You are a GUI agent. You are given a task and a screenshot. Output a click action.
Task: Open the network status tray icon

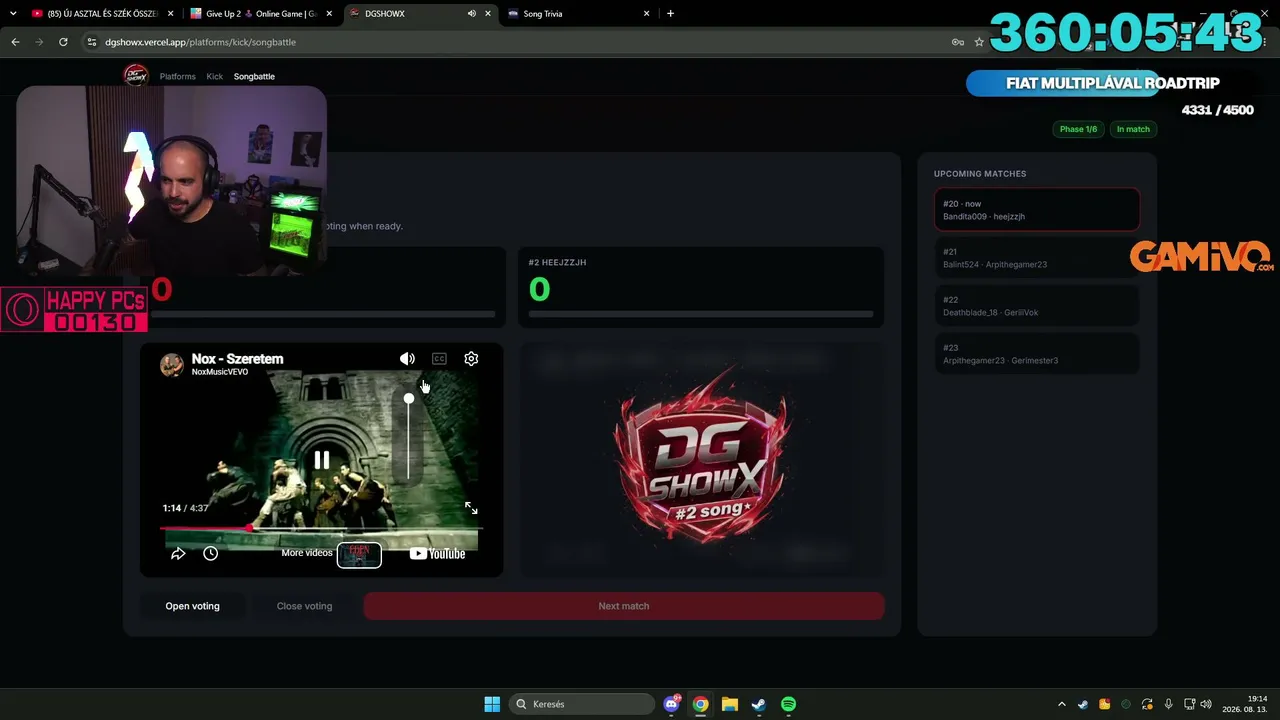1190,704
